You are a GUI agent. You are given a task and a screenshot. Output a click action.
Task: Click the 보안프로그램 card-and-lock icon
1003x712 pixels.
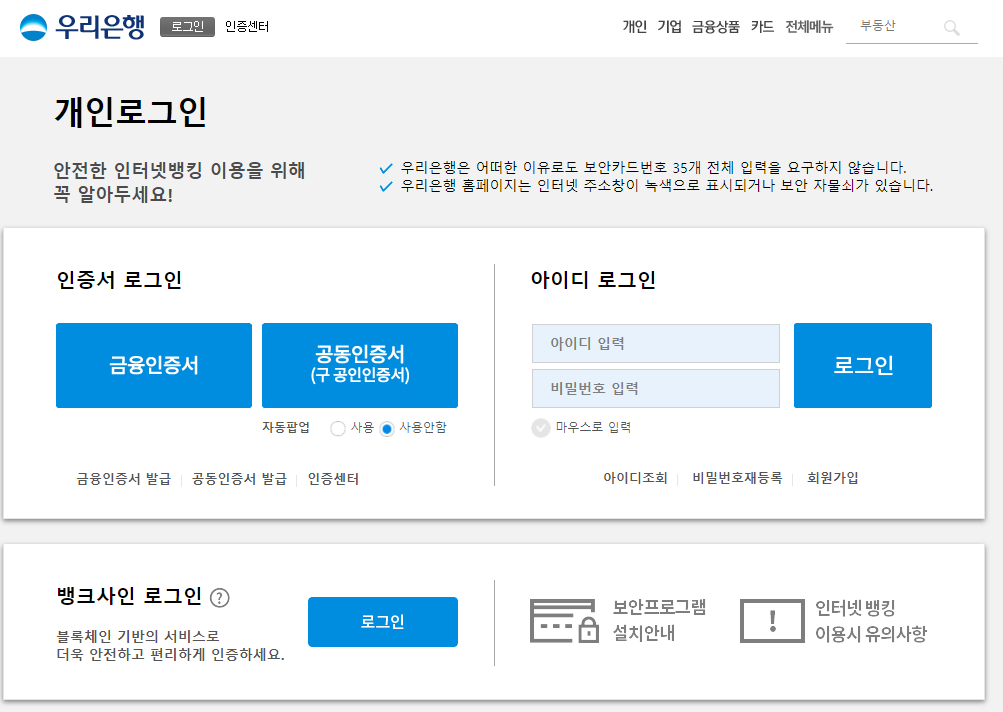pos(564,621)
